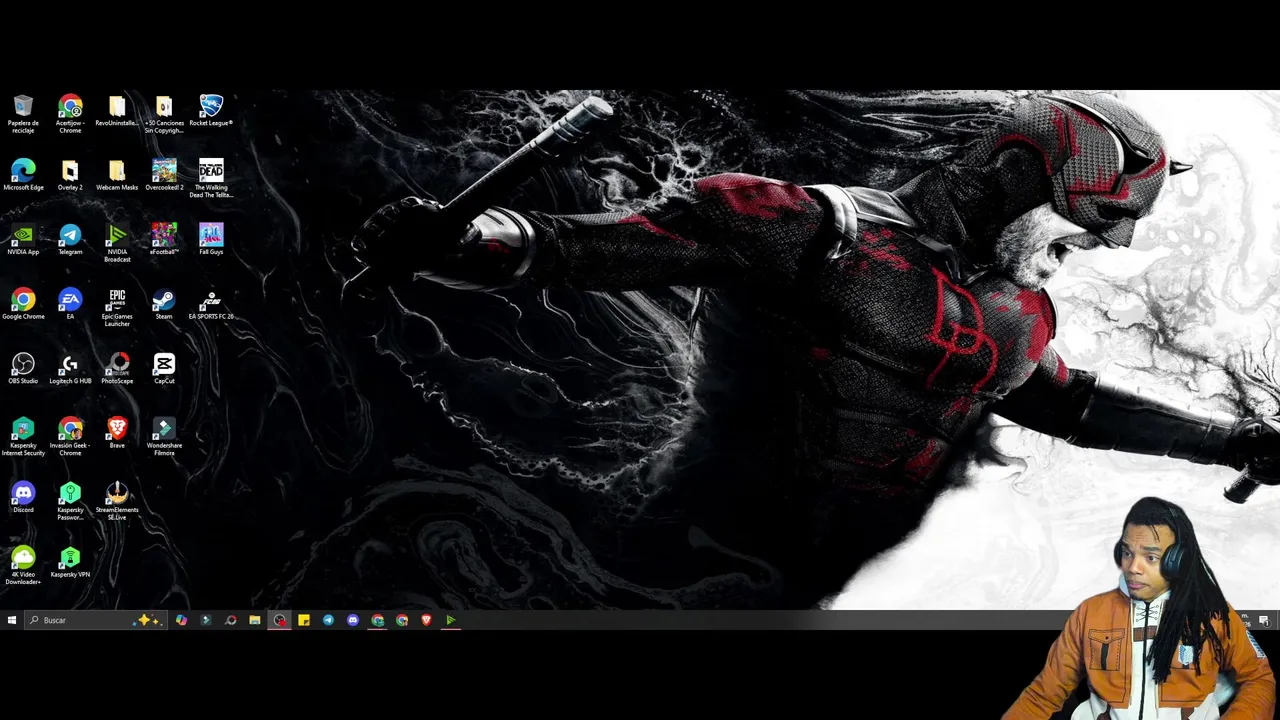The image size is (1280, 720).
Task: Switch to Discord in the taskbar
Action: [x=353, y=620]
